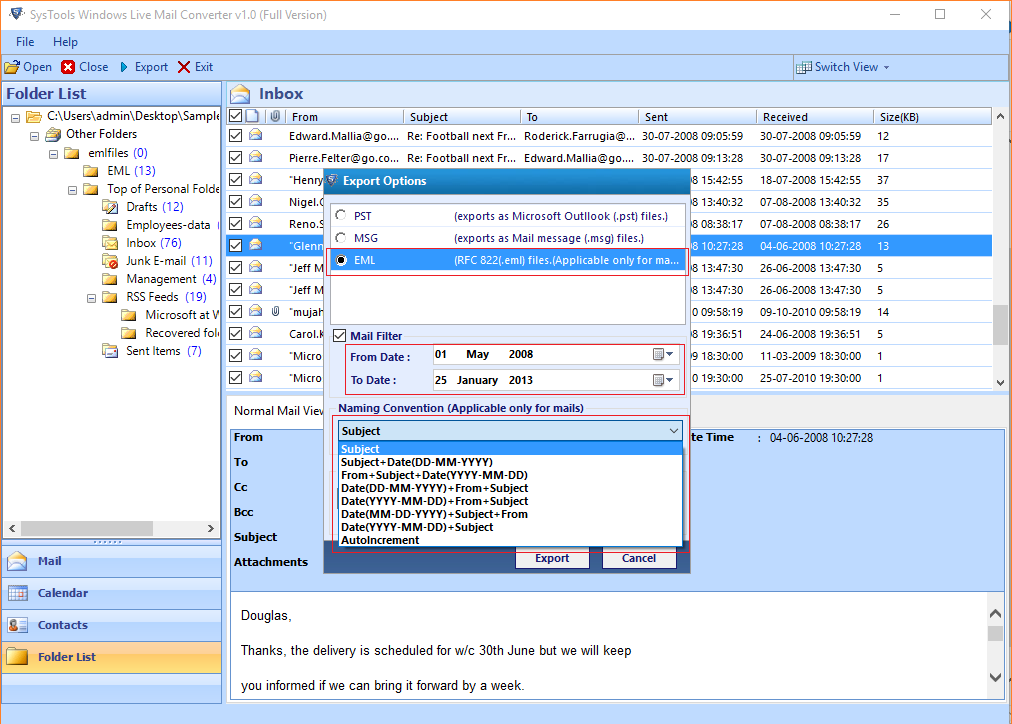This screenshot has height=724, width=1012.
Task: Collapse Top of Personal Folders node
Action: pos(72,190)
